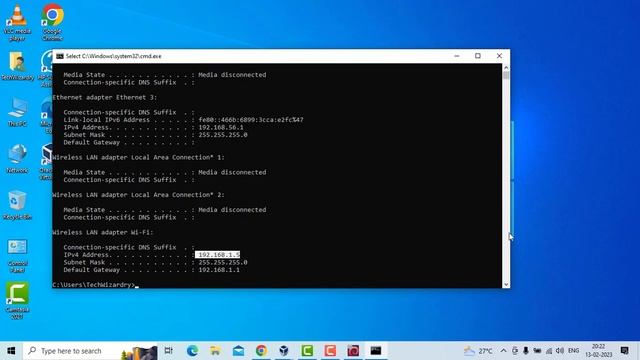Open the weather widget showing 27°C
The width and height of the screenshot is (640, 360).
478,351
